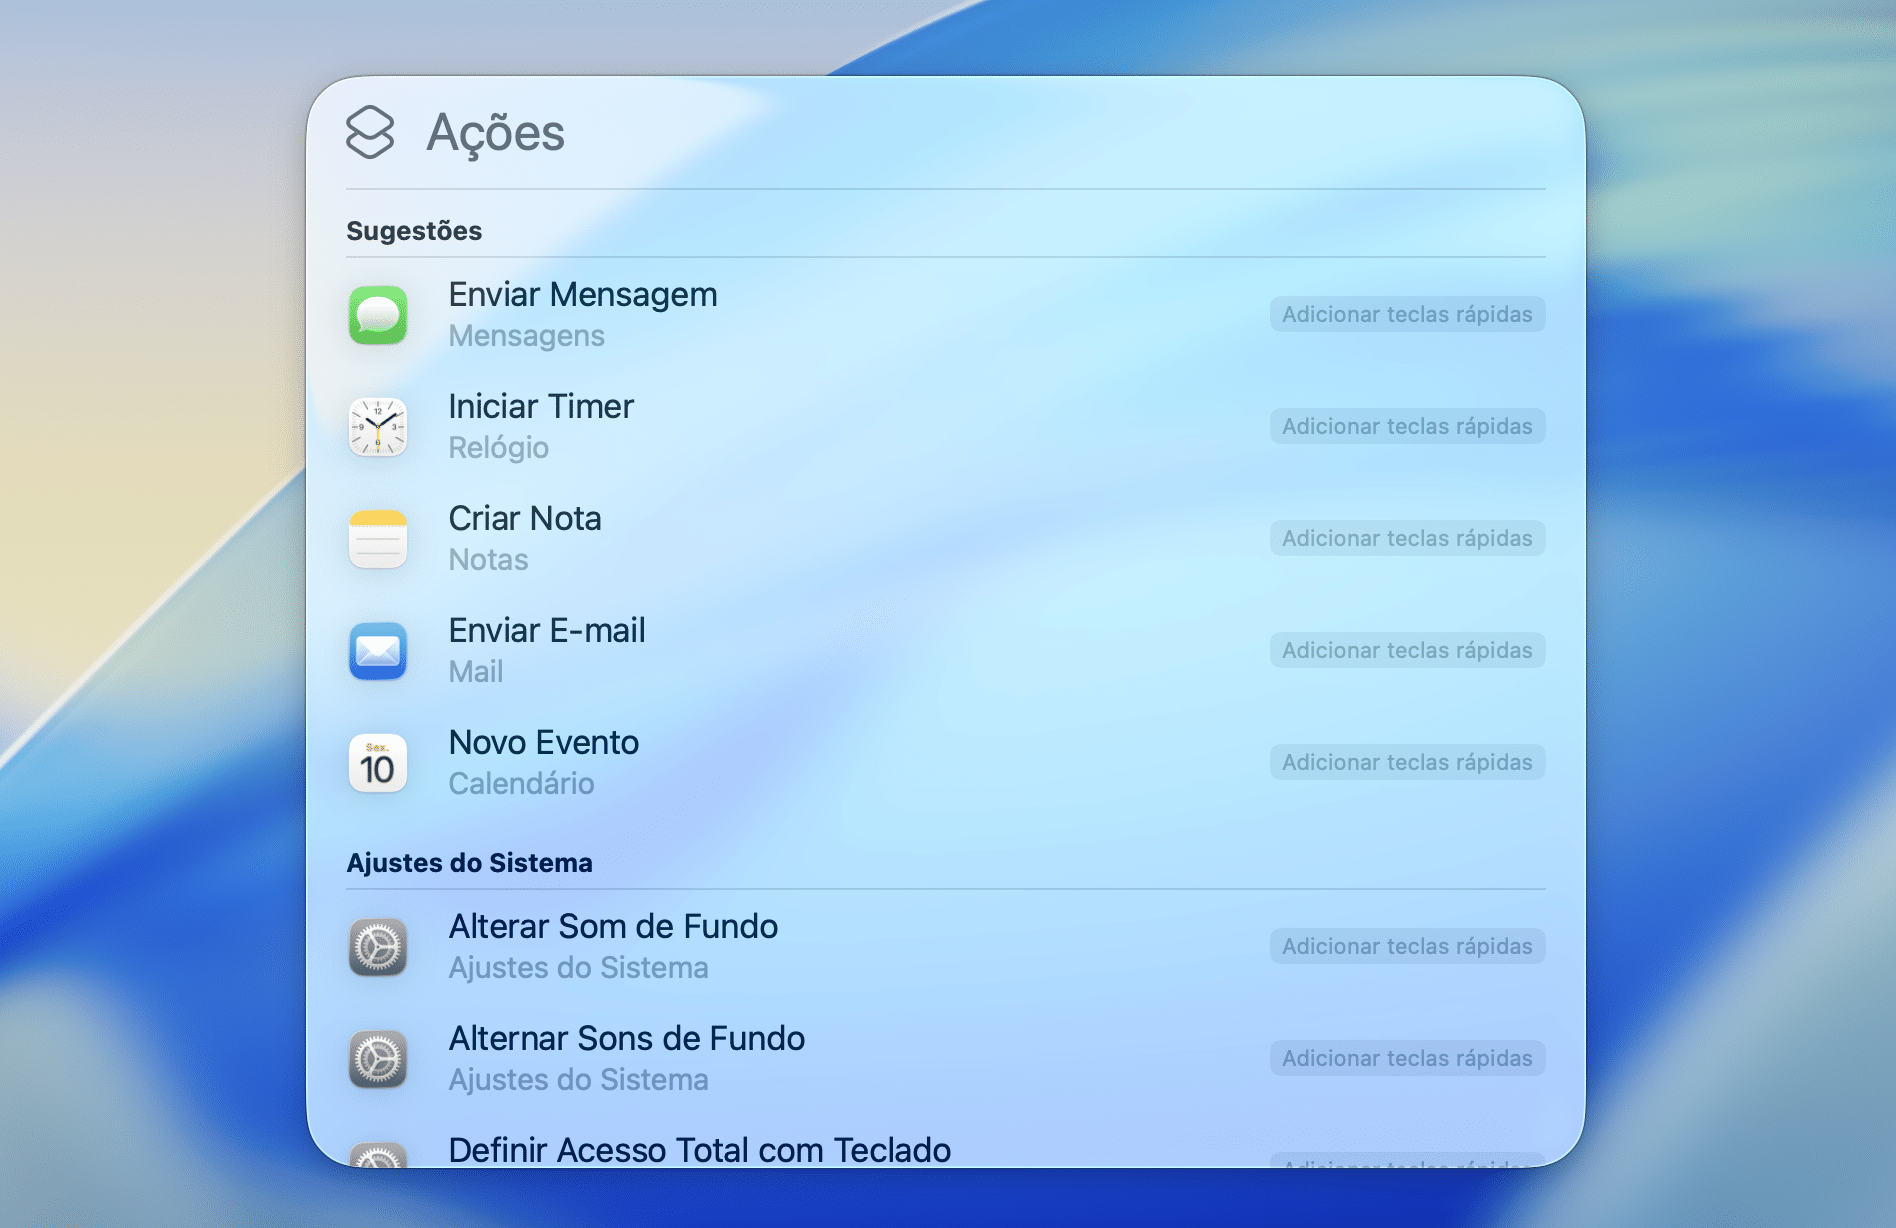Click the Ações search field
Image resolution: width=1896 pixels, height=1228 pixels.
[900, 132]
